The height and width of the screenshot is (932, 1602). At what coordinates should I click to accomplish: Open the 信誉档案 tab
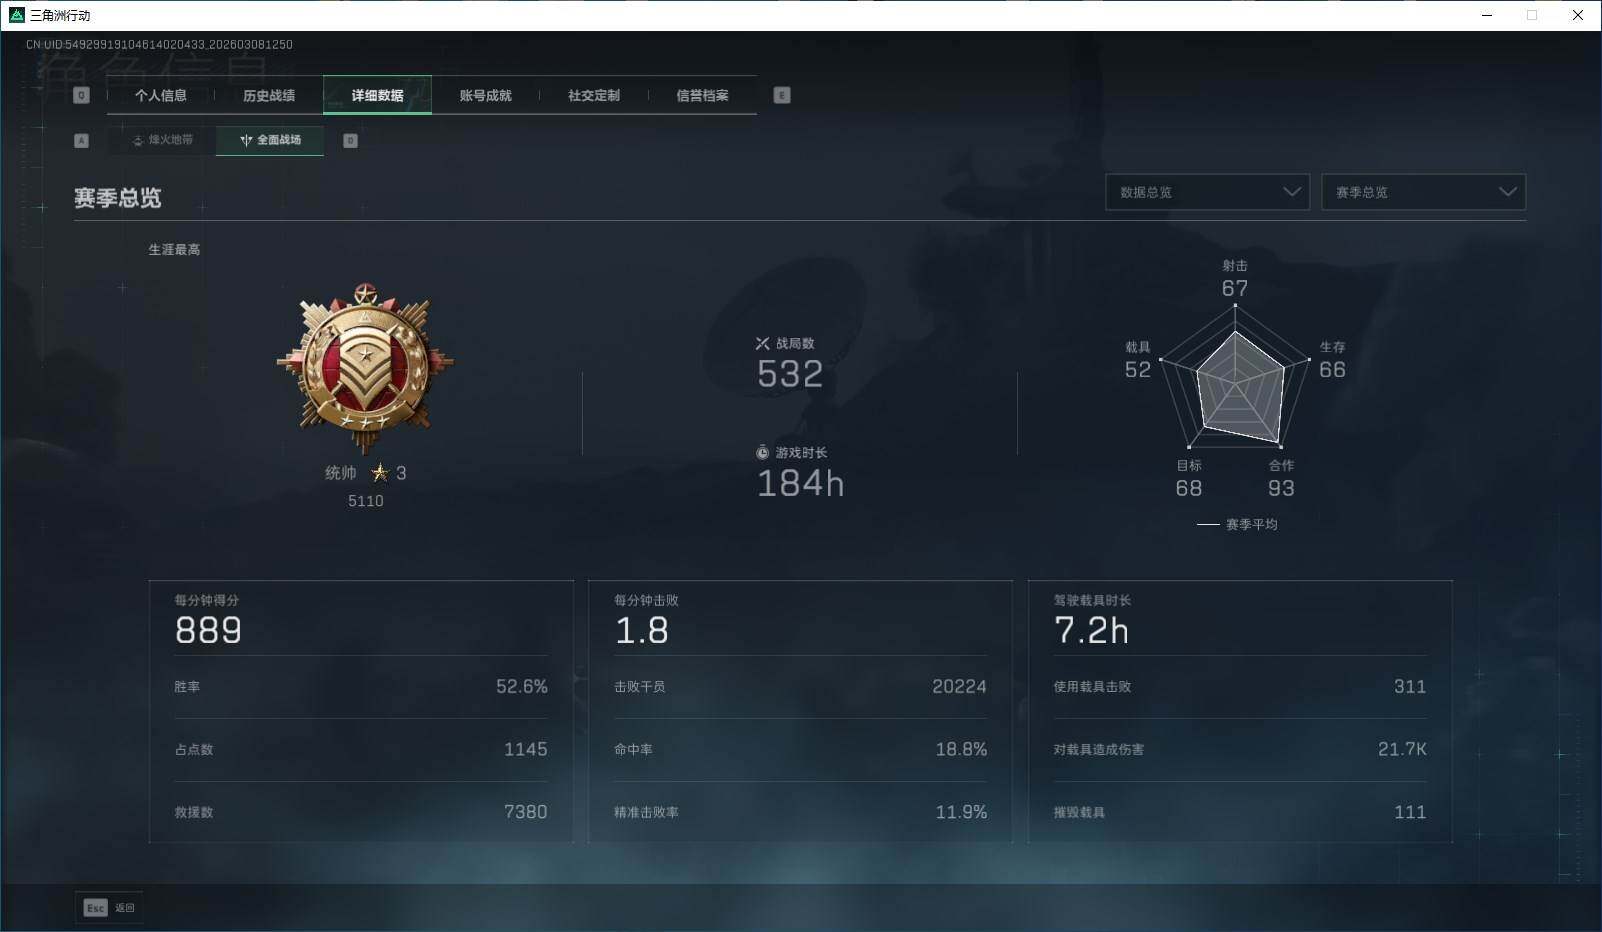(x=702, y=96)
